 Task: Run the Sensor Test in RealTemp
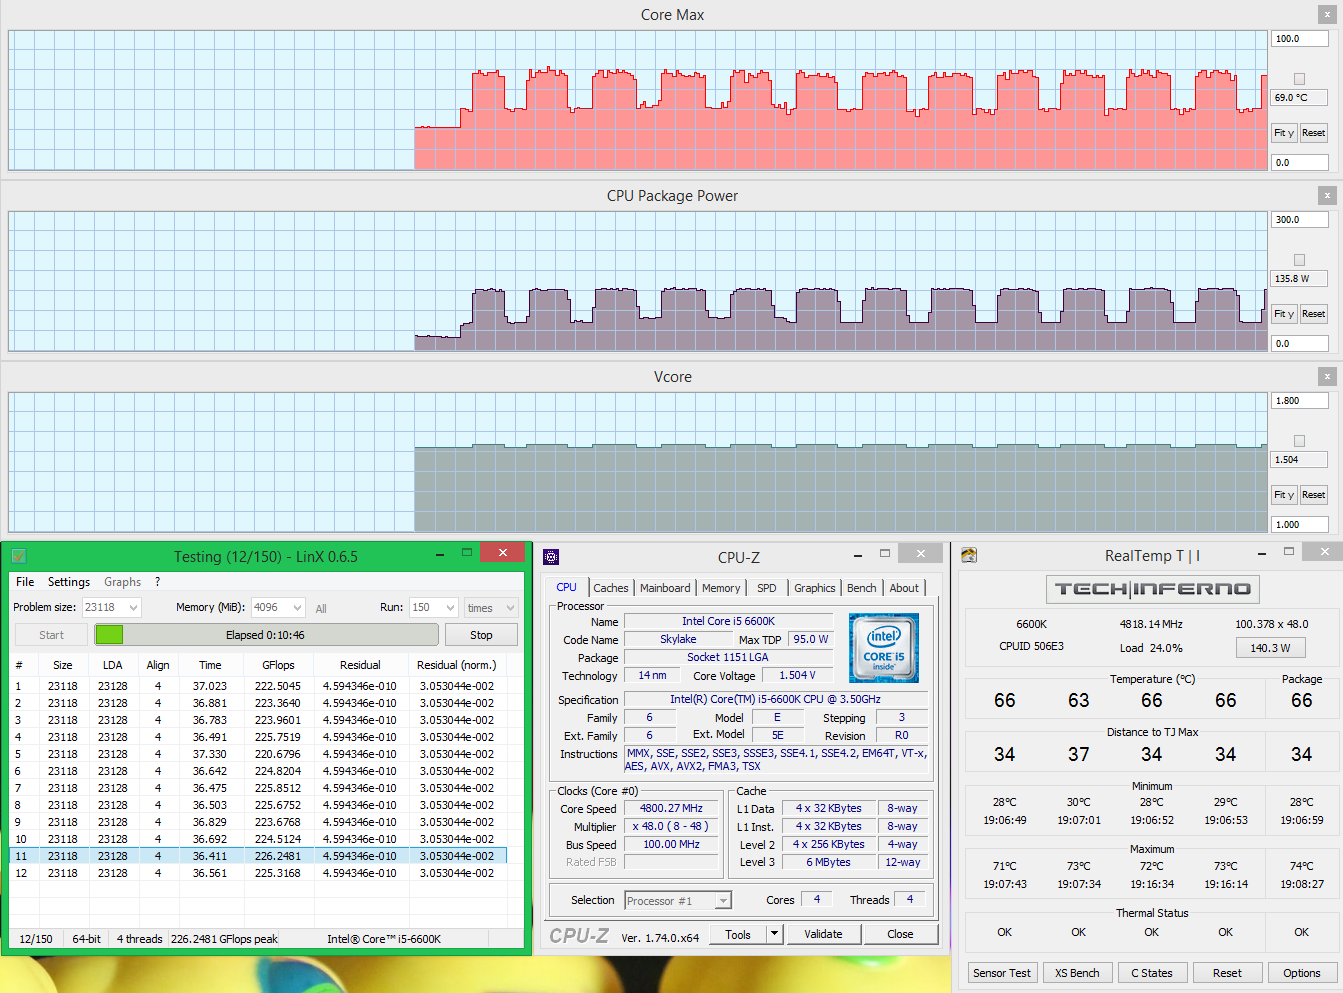pyautogui.click(x=1002, y=973)
